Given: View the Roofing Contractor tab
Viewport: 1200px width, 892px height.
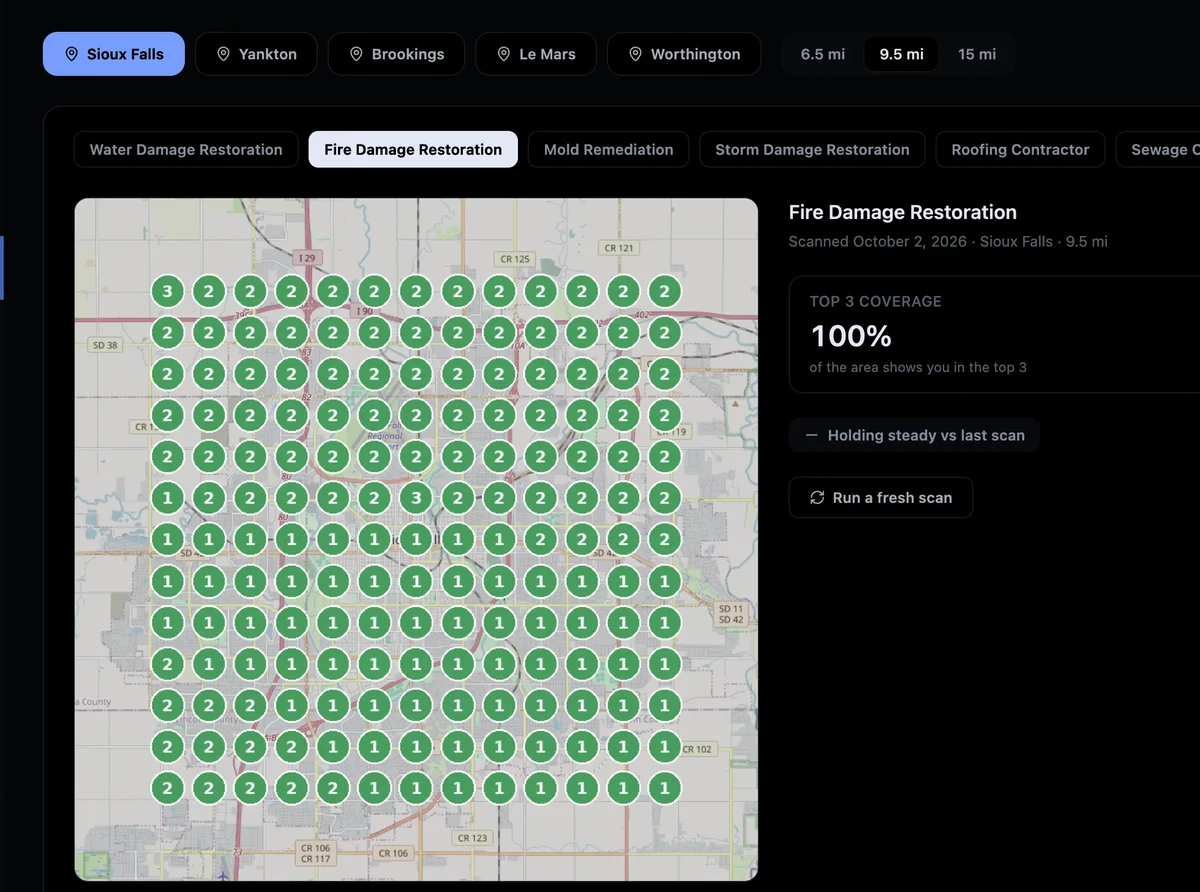Looking at the screenshot, I should click(x=1020, y=149).
